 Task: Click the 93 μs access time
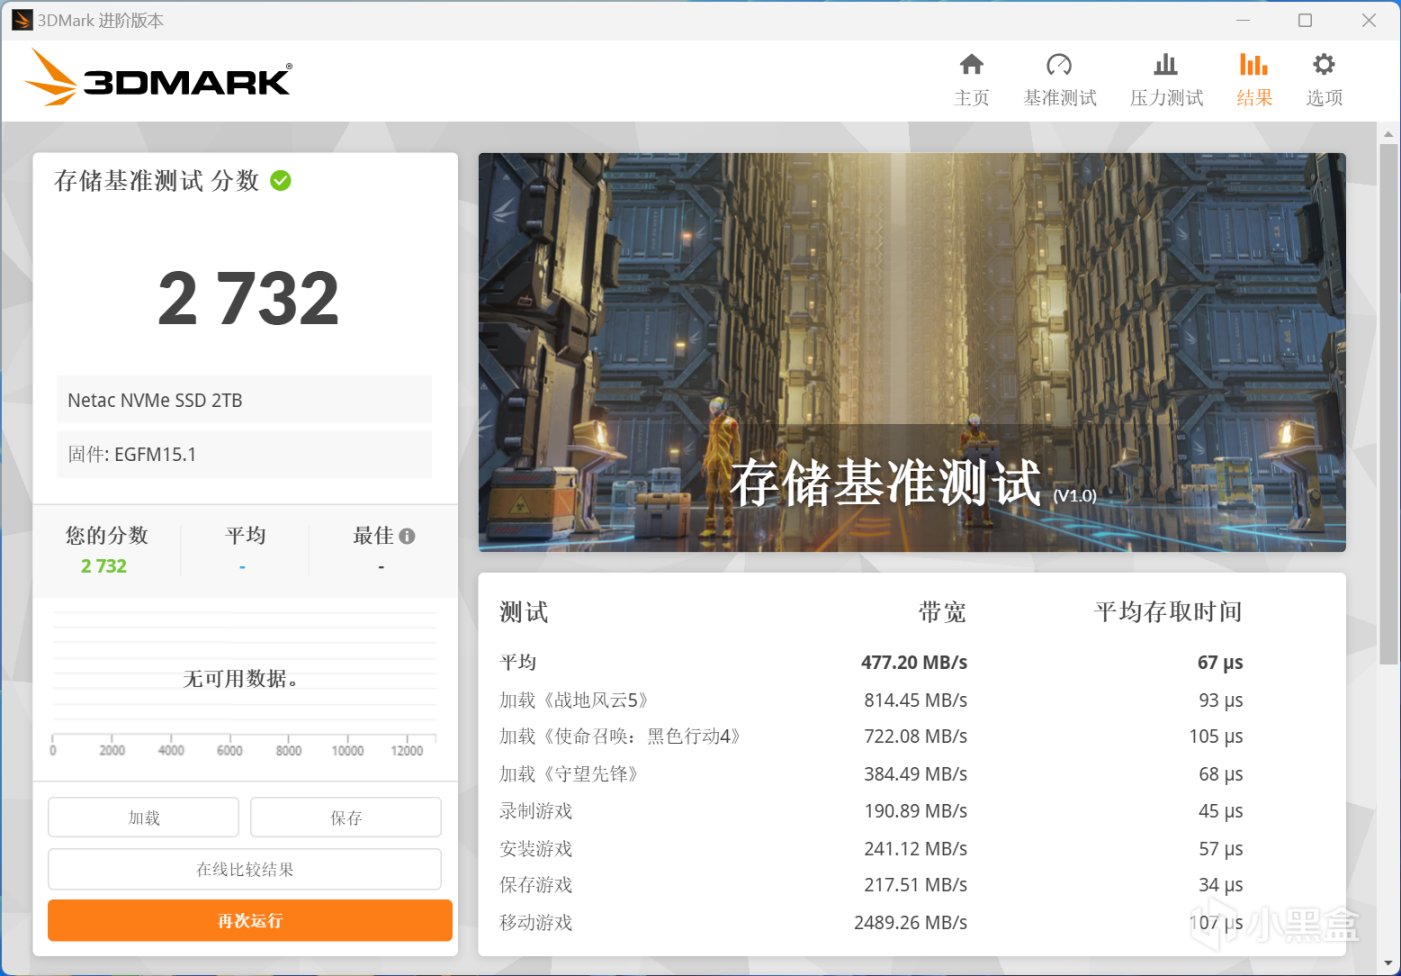1221,700
